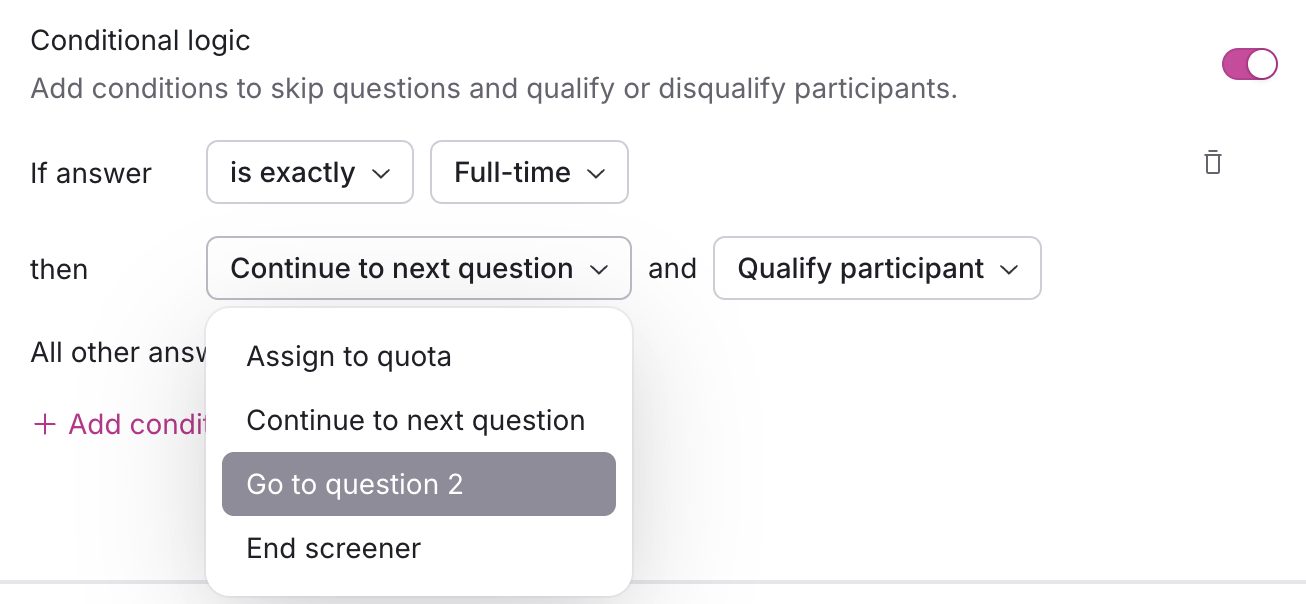Screen dimensions: 1306x604
Task: Click the "If answer" label
Action: (x=91, y=173)
